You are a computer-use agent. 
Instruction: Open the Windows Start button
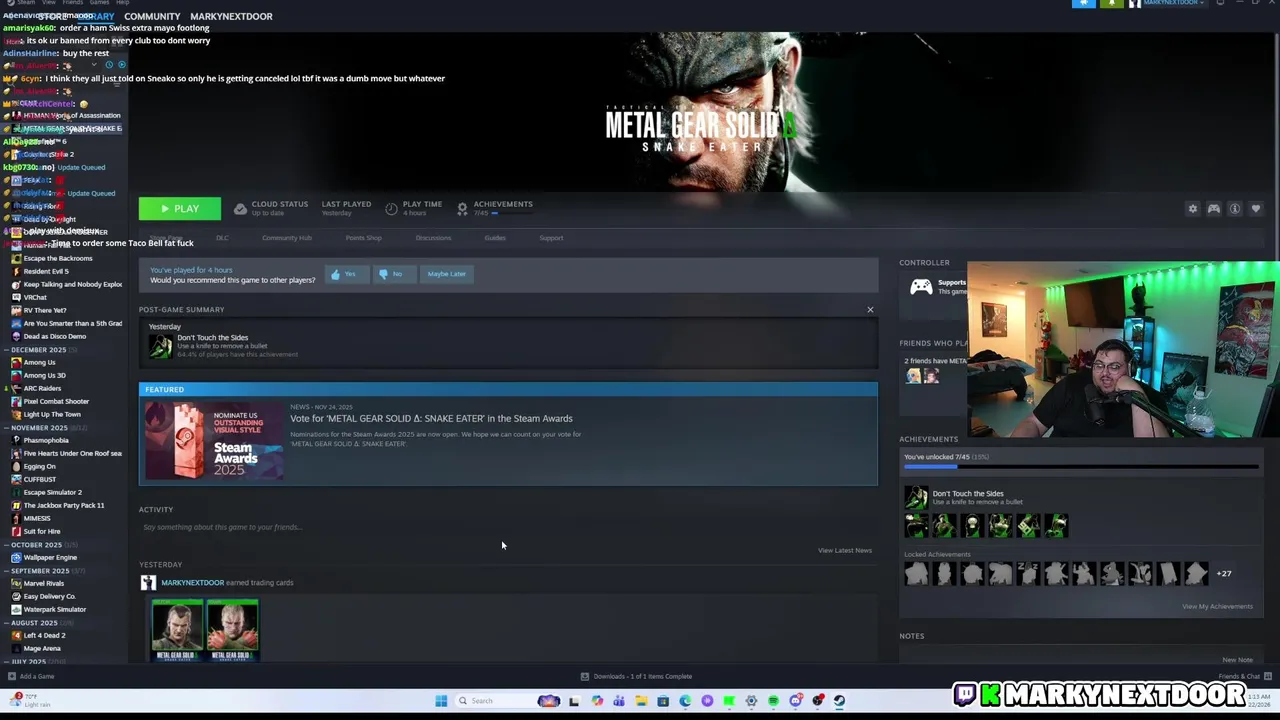[441, 701]
